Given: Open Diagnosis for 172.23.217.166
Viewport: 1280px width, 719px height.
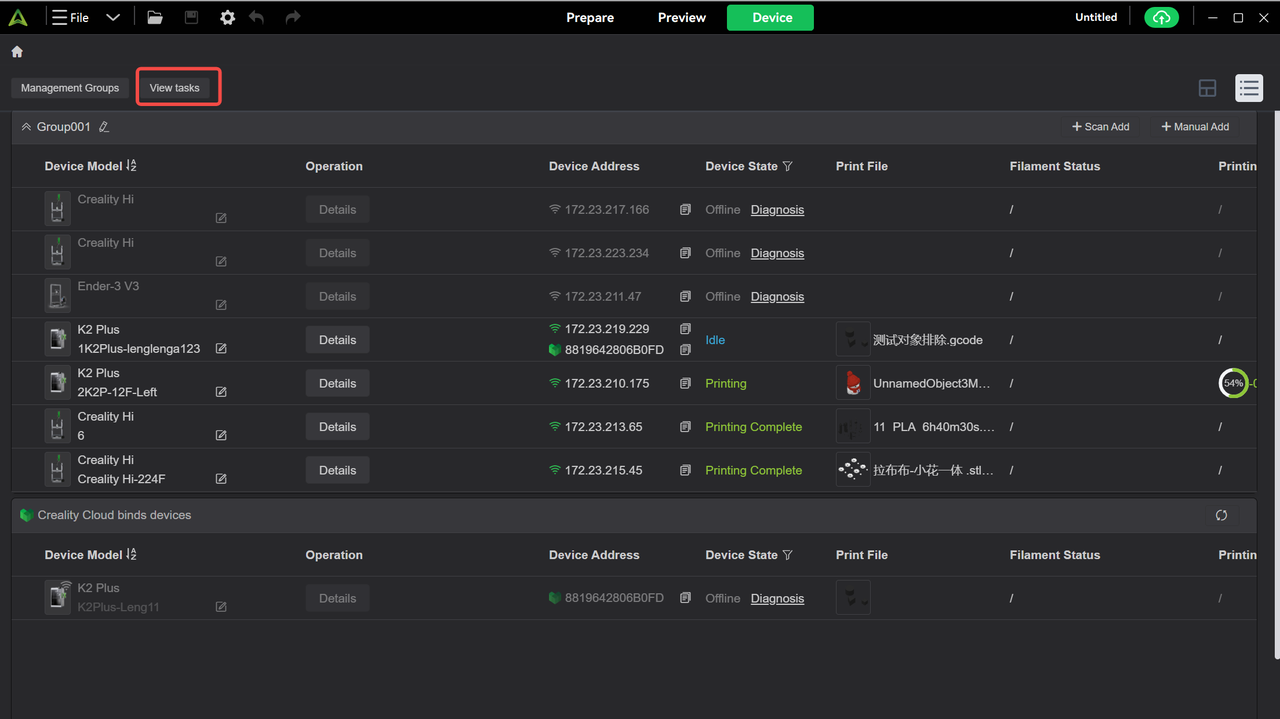Looking at the screenshot, I should pyautogui.click(x=777, y=210).
